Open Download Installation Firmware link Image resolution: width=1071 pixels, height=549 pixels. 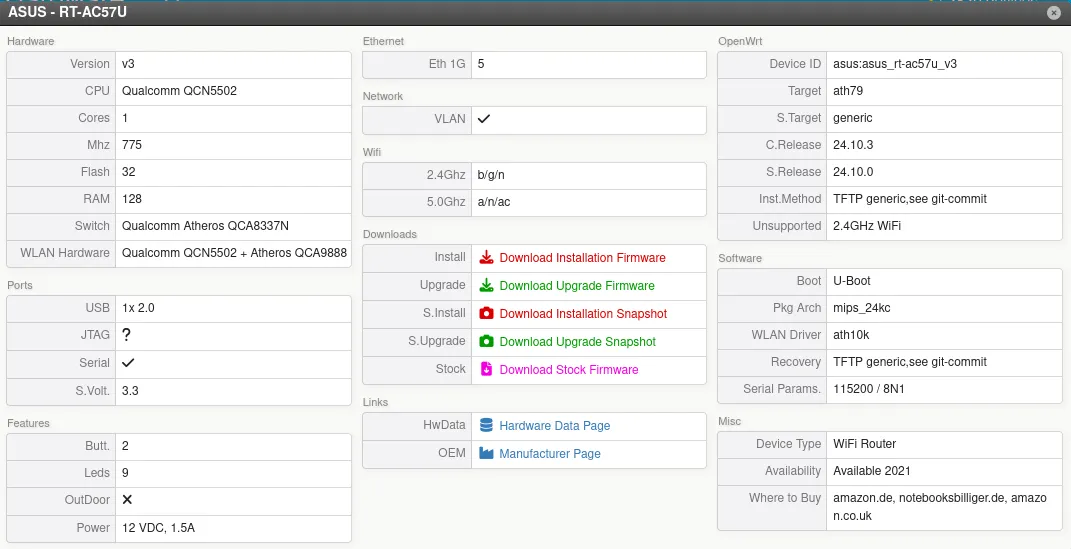tap(582, 258)
